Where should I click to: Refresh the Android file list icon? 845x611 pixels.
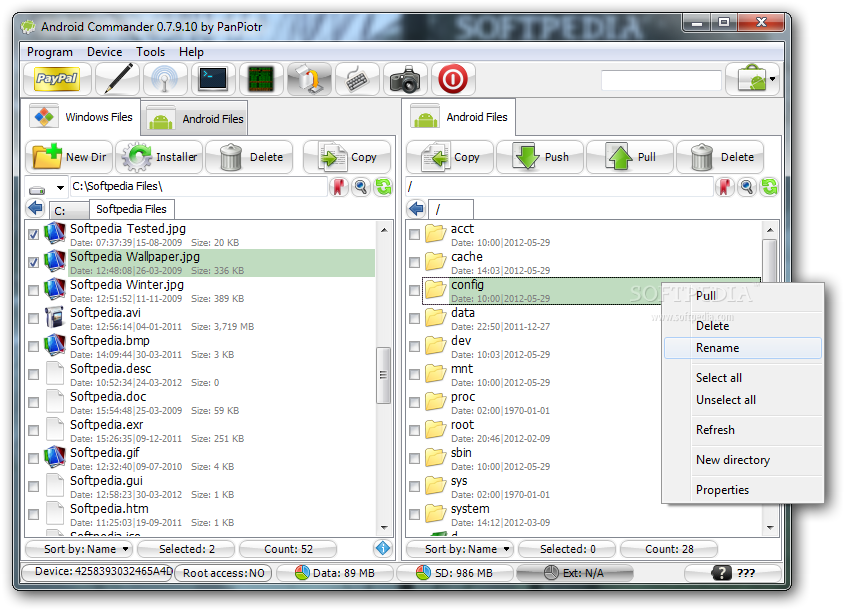770,187
